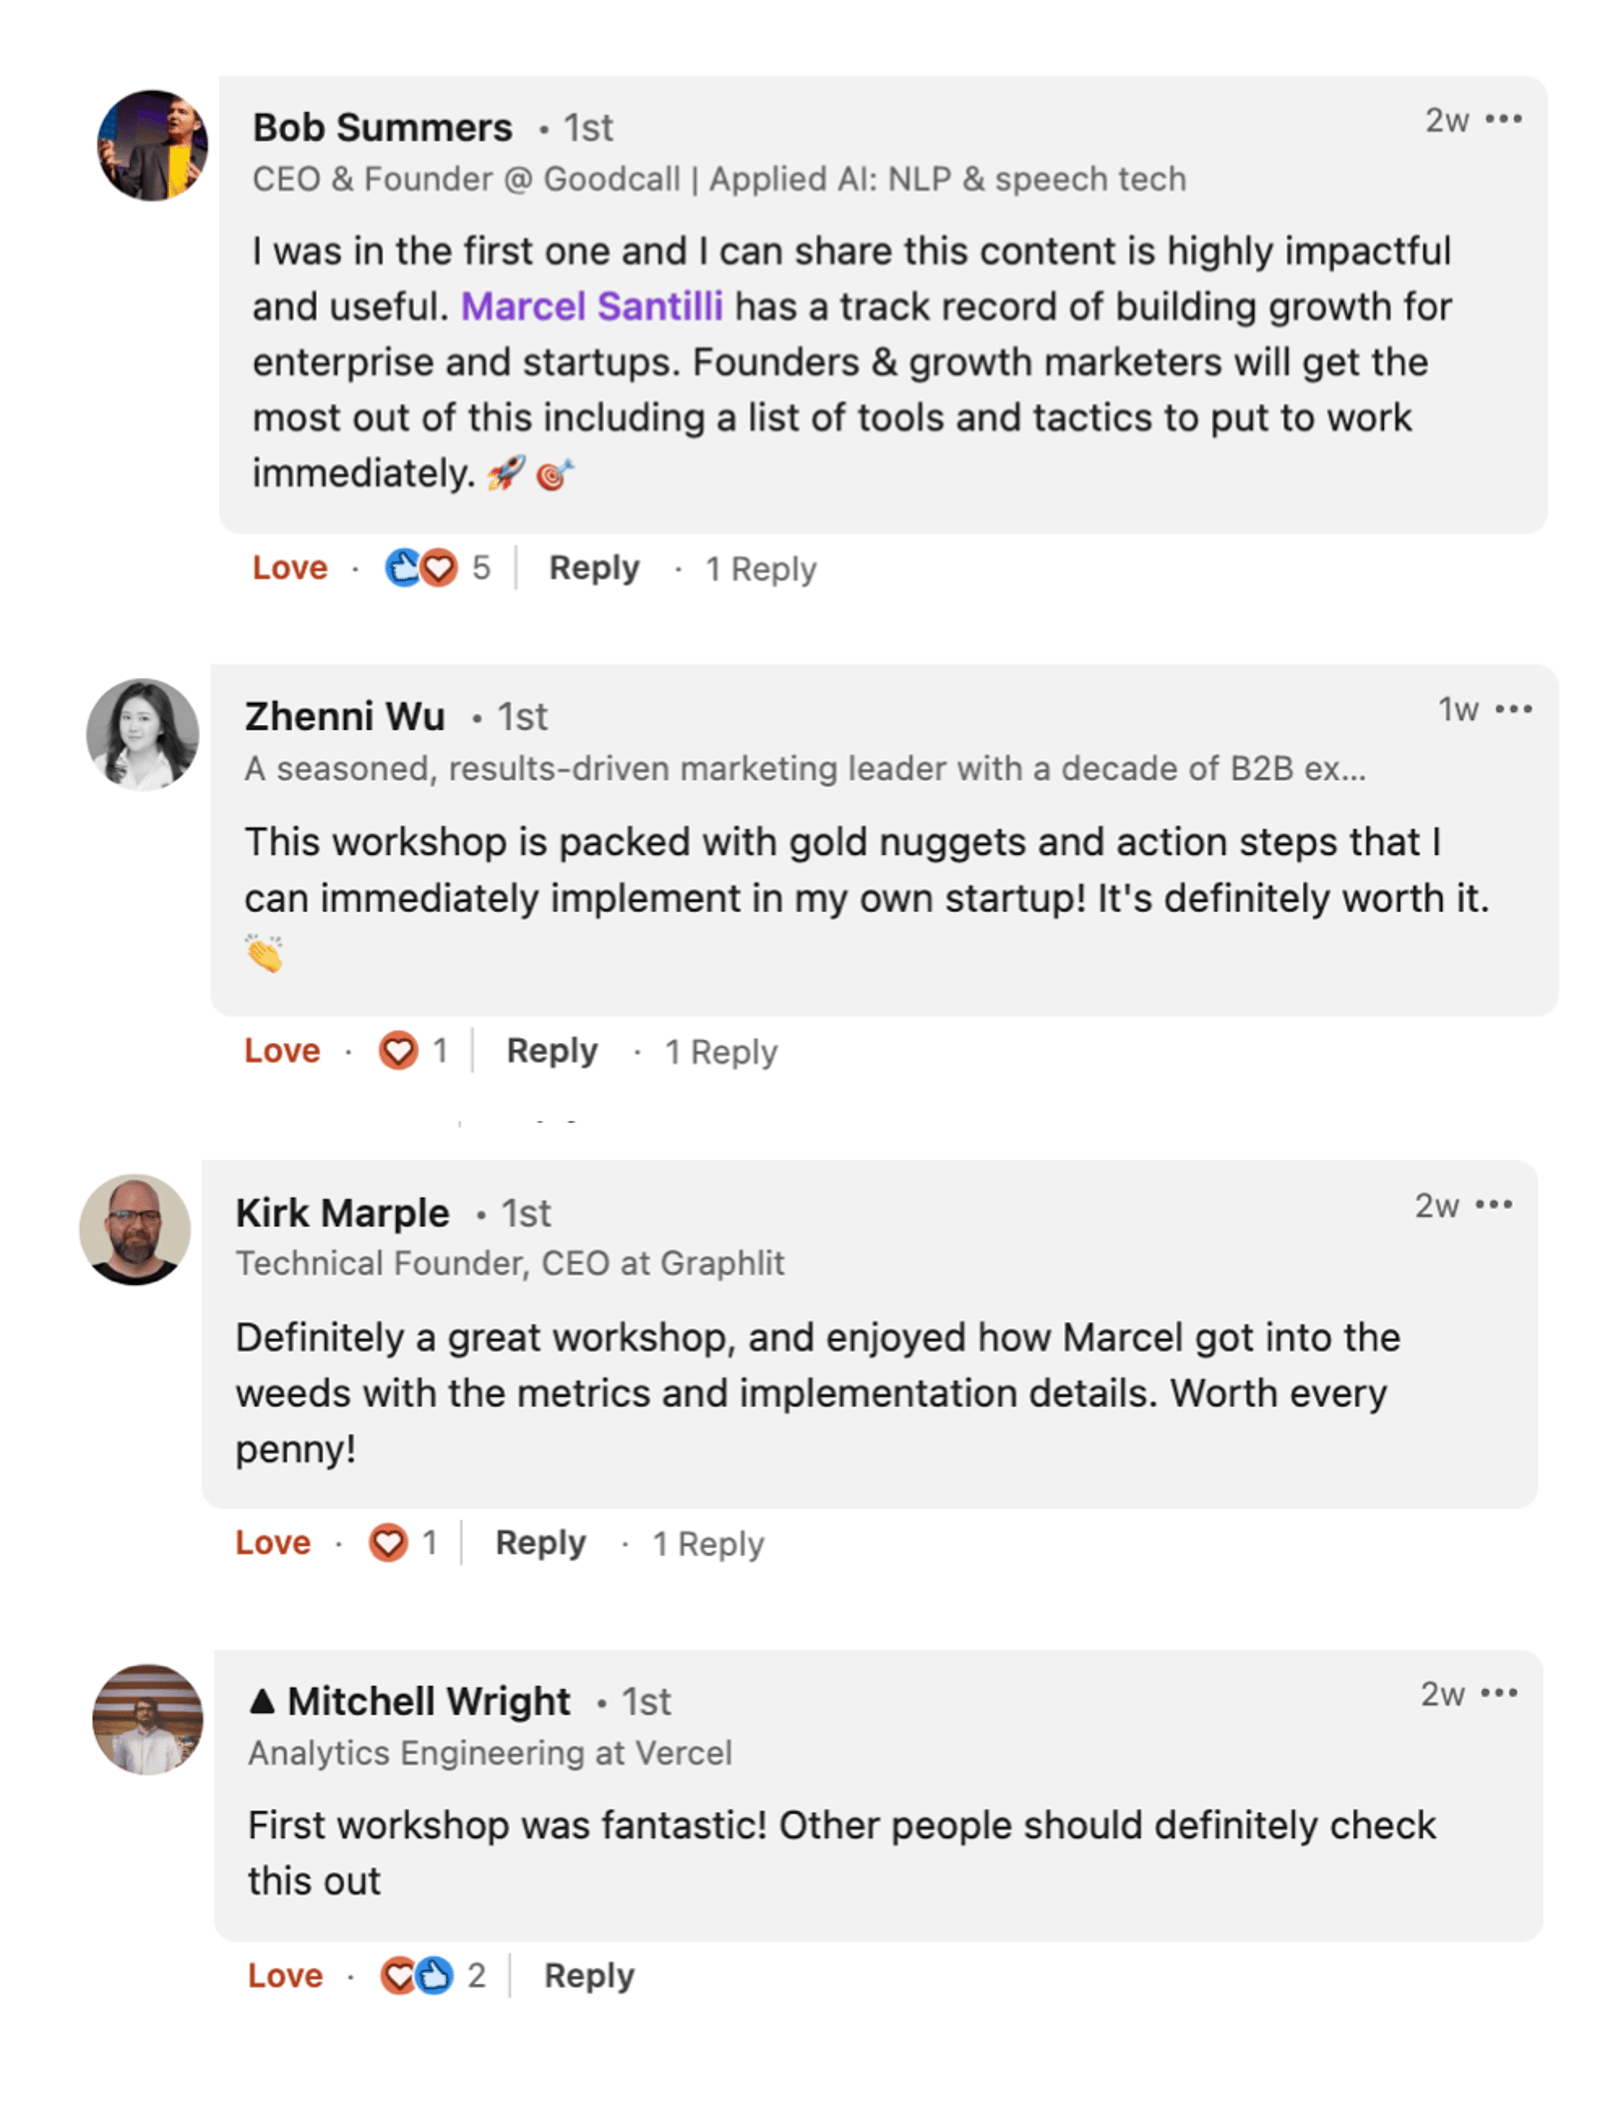The height and width of the screenshot is (2106, 1600).
Task: Open three-dot menu on Bob Summers' comment
Action: click(1503, 120)
